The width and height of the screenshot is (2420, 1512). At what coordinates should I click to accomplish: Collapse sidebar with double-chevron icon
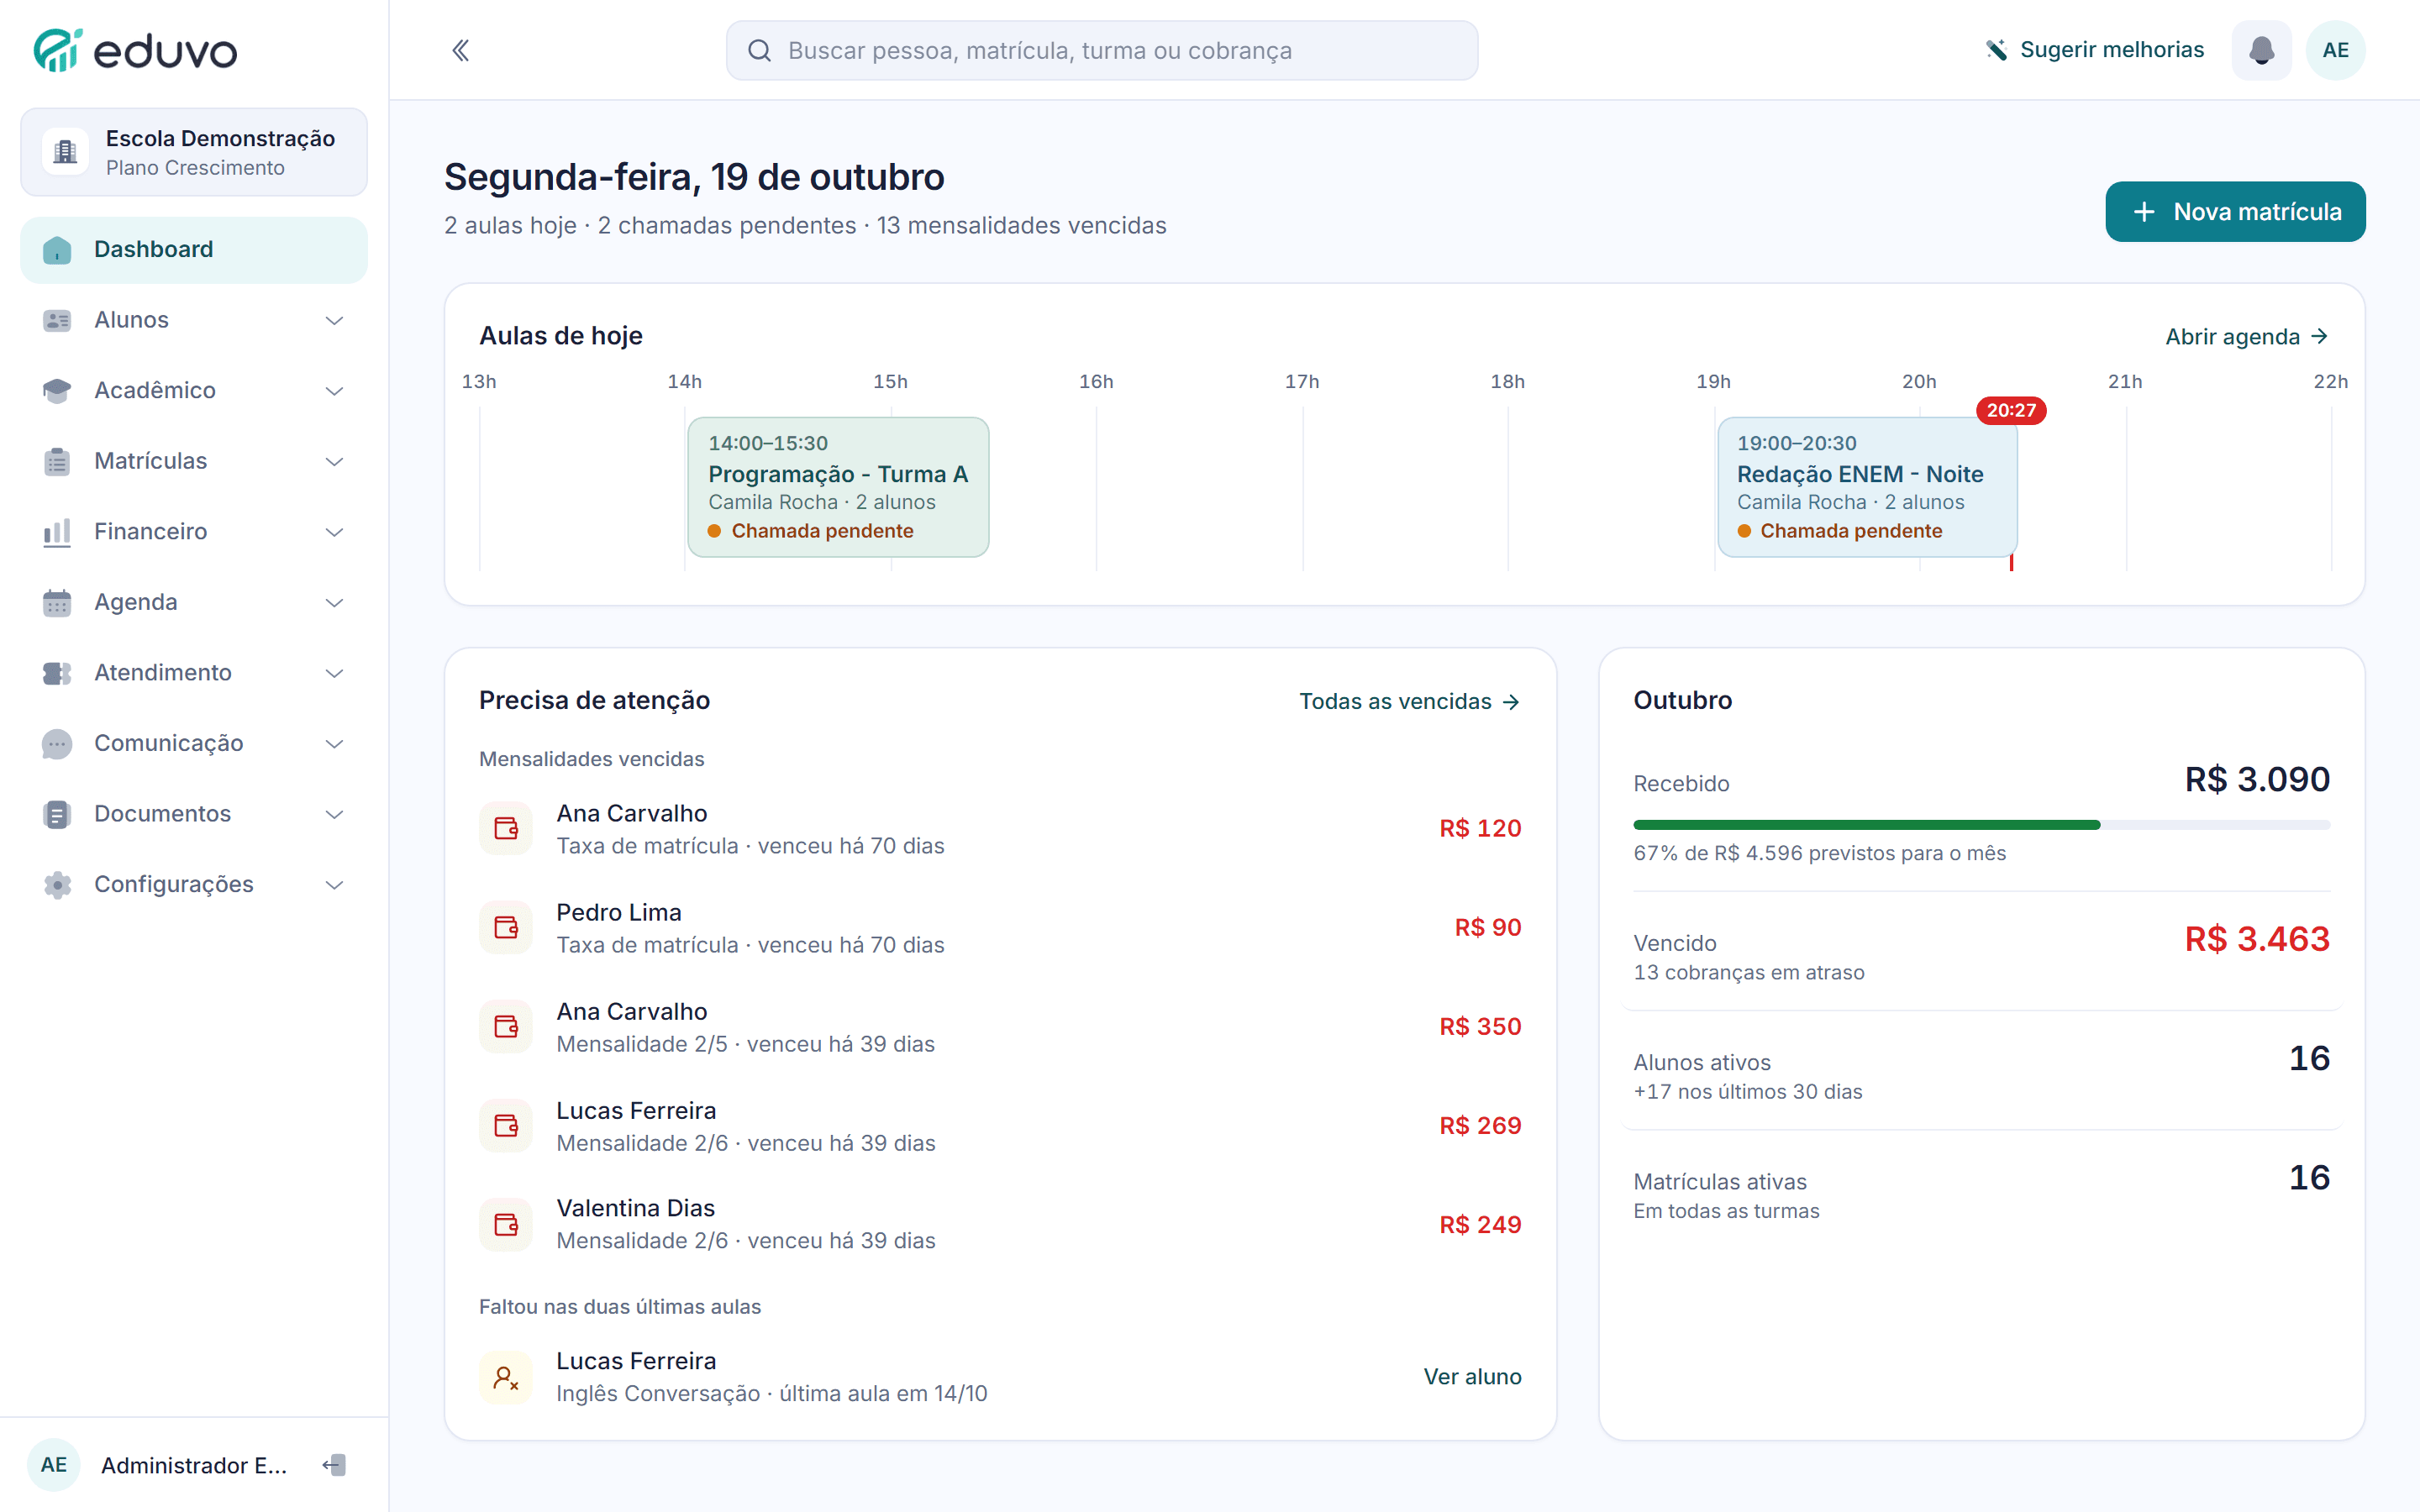tap(460, 50)
